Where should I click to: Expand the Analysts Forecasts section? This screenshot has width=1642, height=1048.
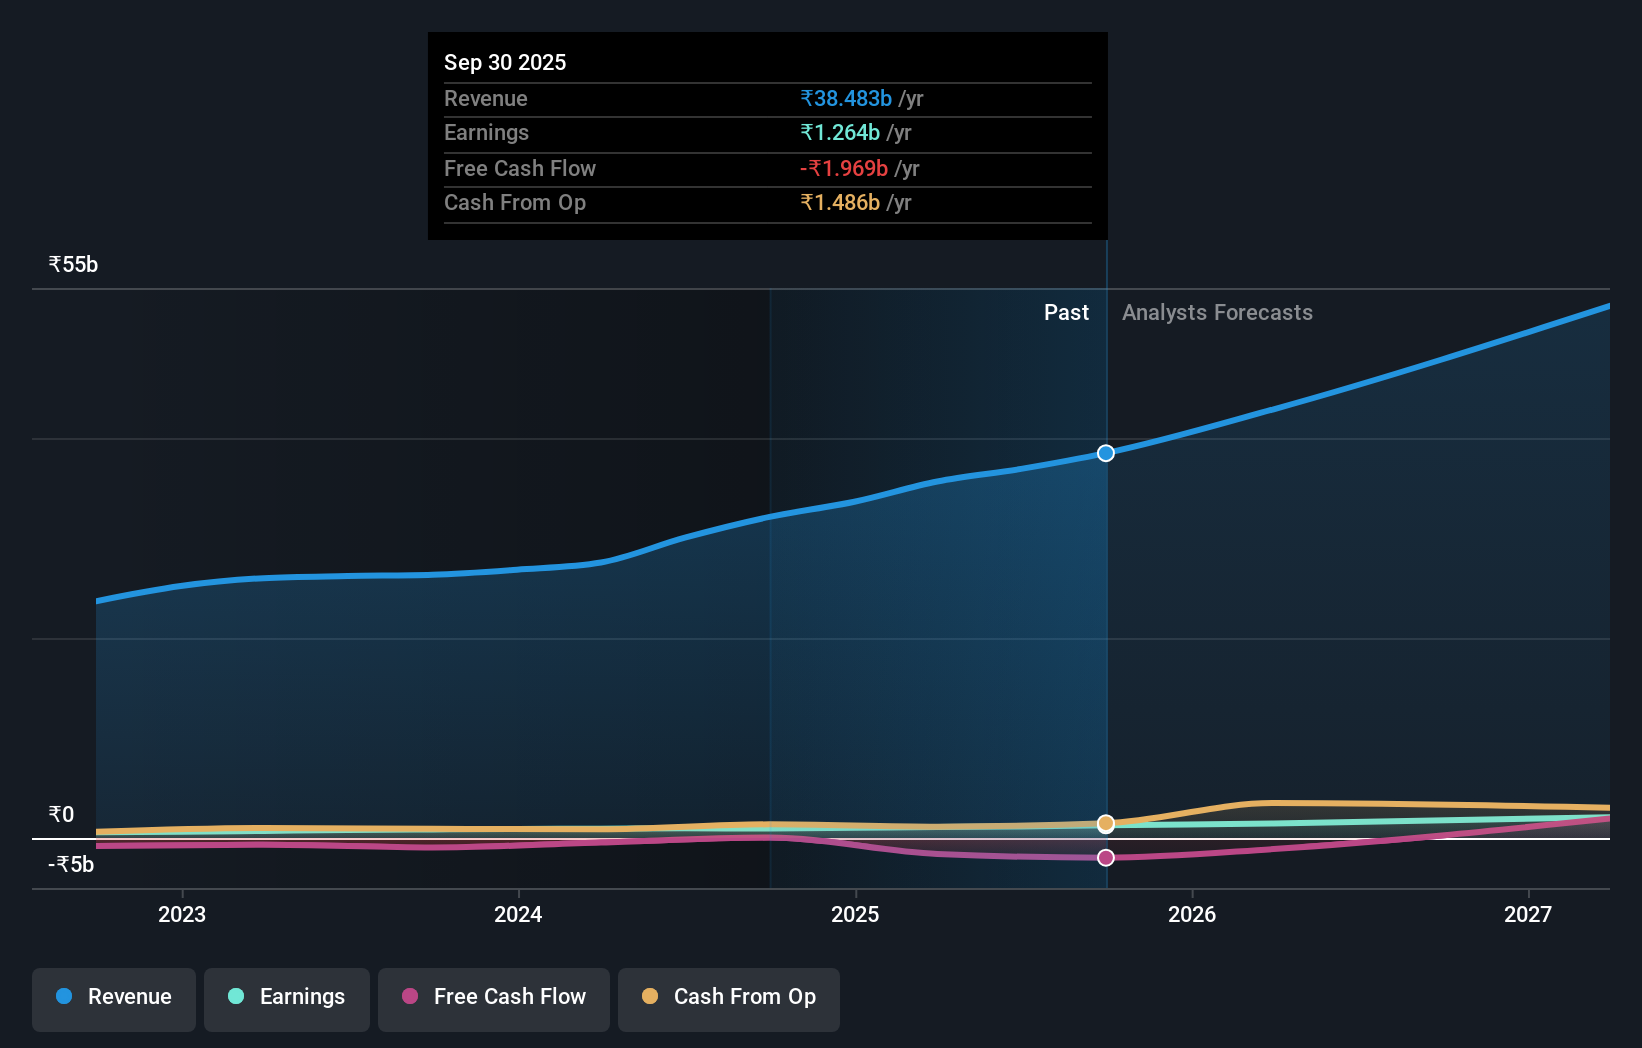click(1217, 312)
